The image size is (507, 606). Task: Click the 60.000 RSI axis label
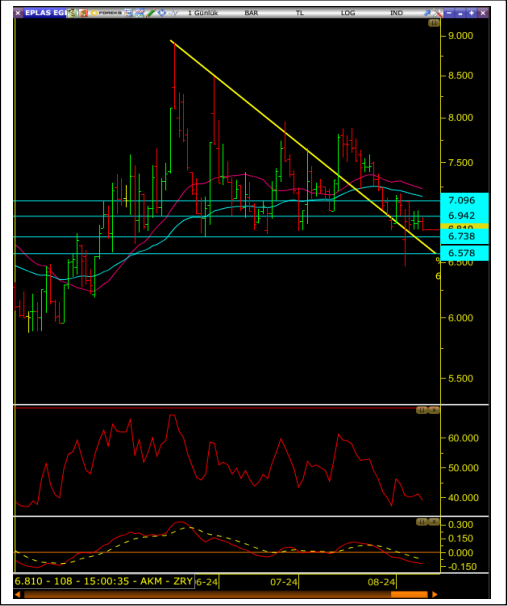pos(463,438)
